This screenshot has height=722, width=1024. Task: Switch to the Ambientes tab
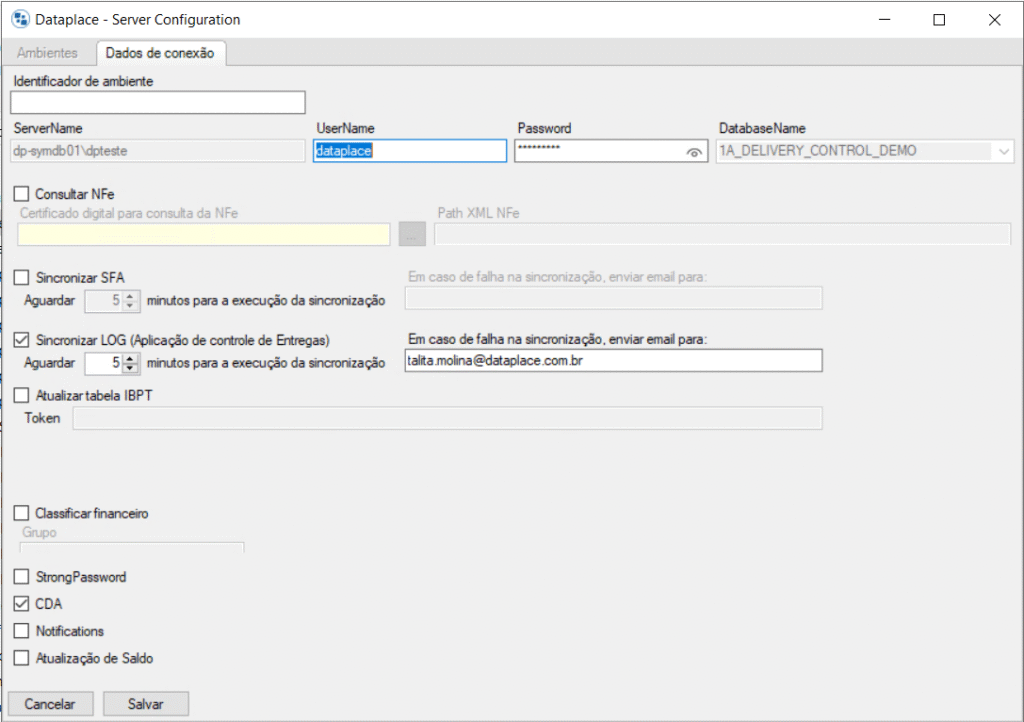pos(47,53)
